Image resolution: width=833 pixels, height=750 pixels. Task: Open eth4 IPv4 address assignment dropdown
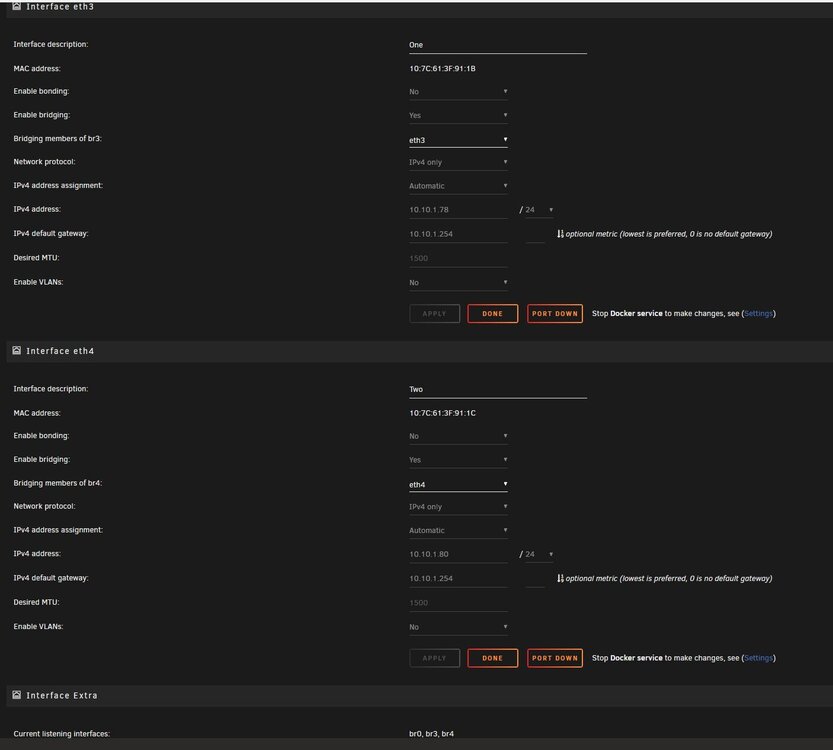coord(458,530)
